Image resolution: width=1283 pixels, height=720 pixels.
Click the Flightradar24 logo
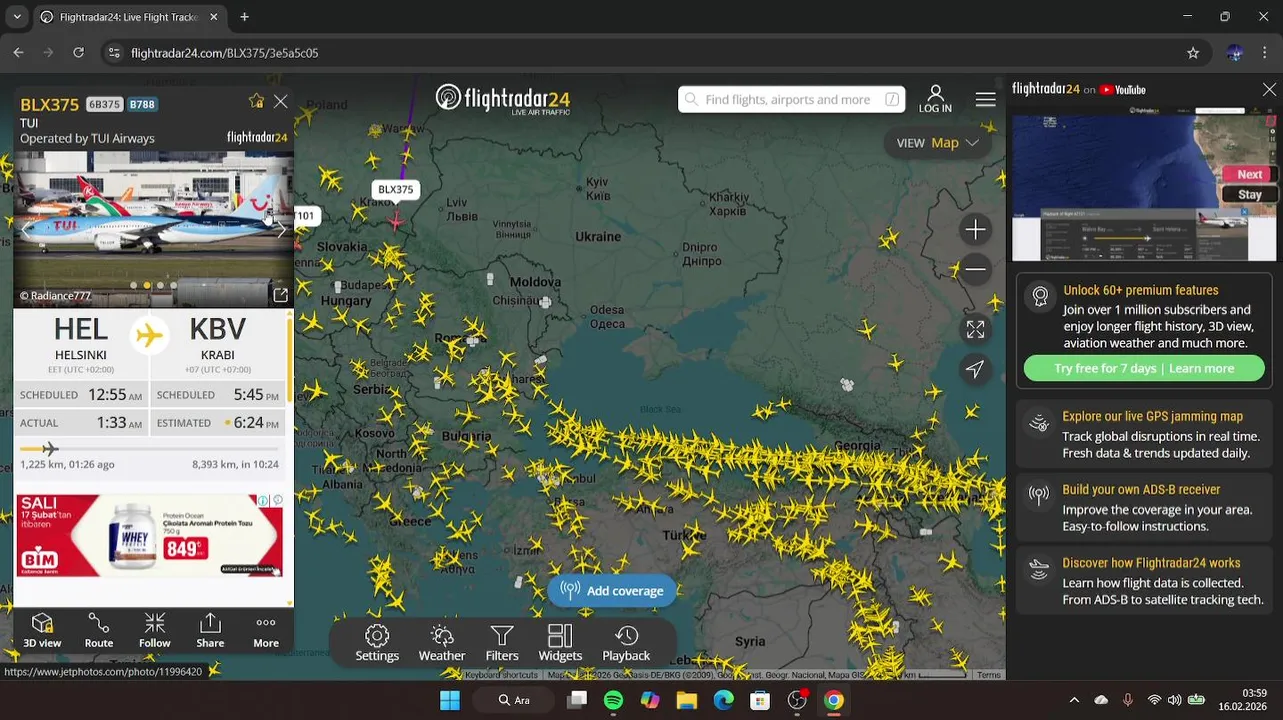click(502, 98)
